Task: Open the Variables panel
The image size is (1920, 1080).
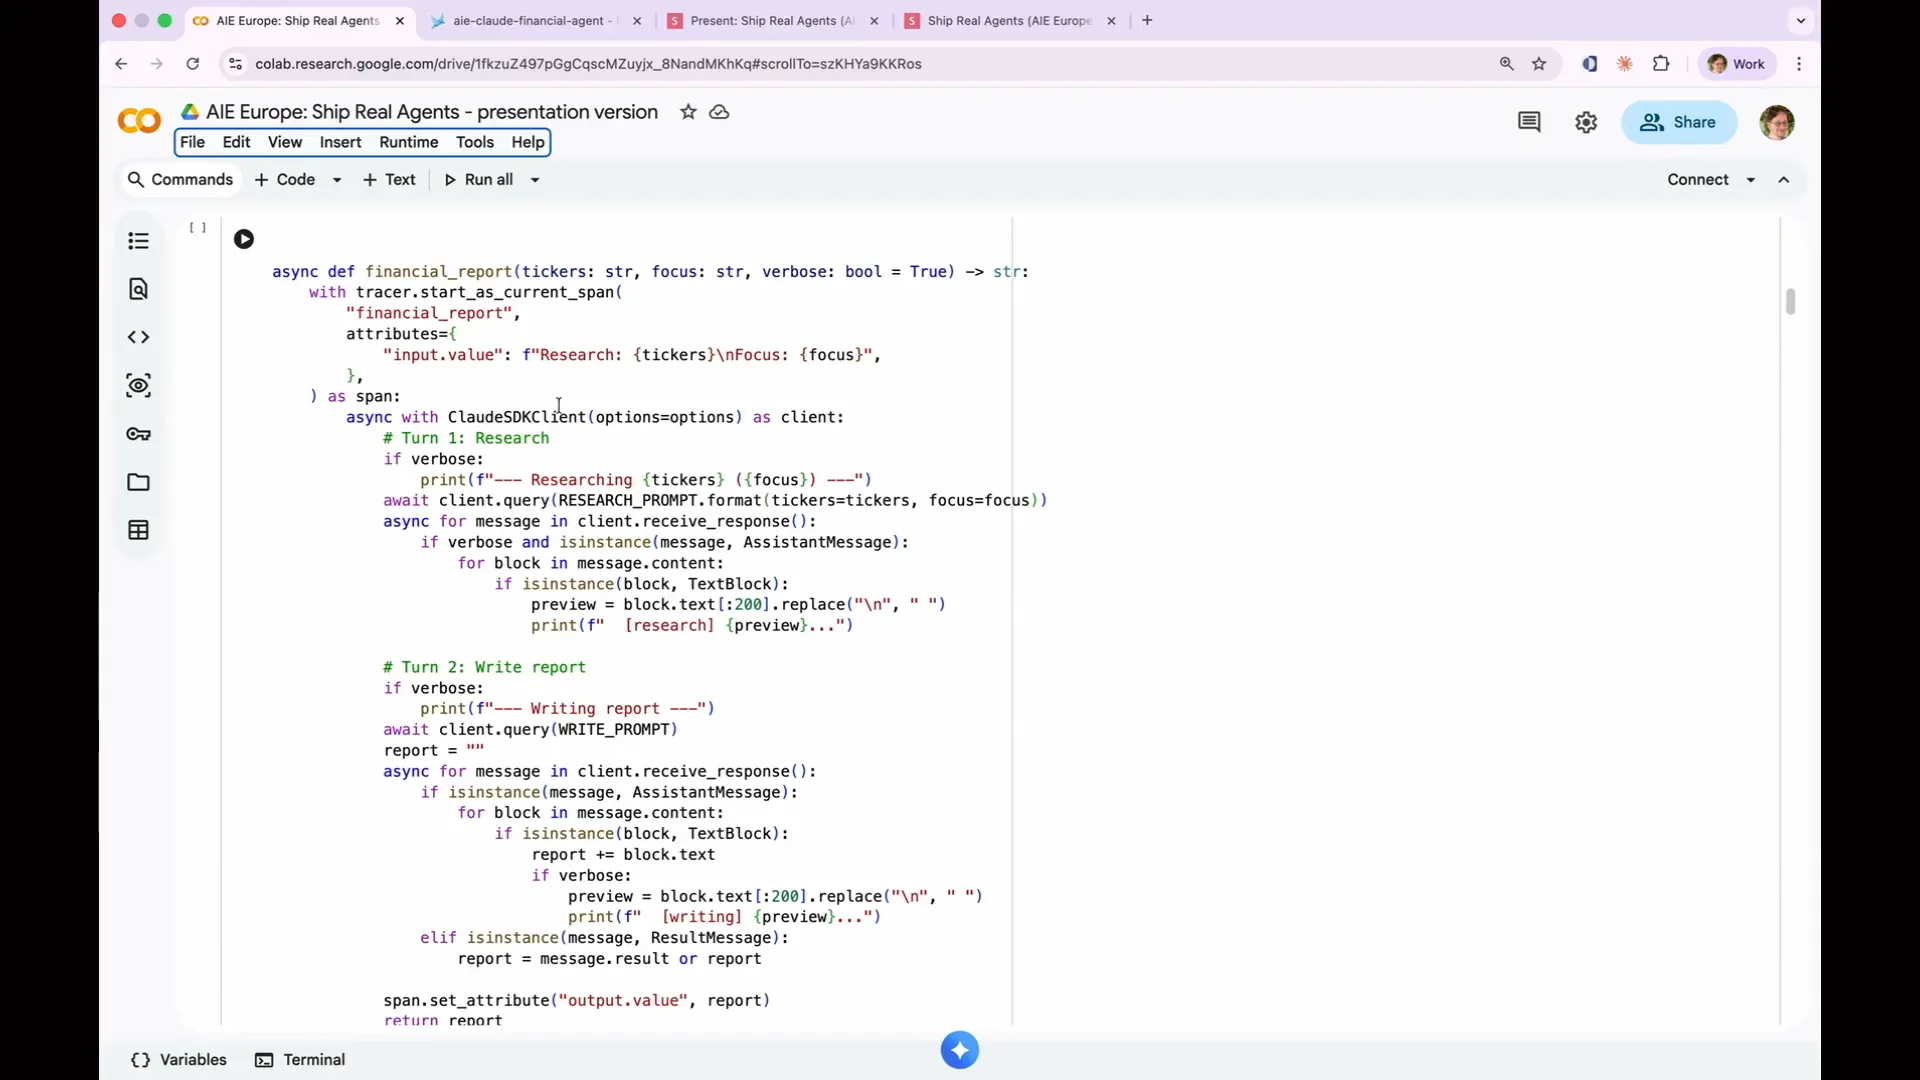Action: [179, 1060]
